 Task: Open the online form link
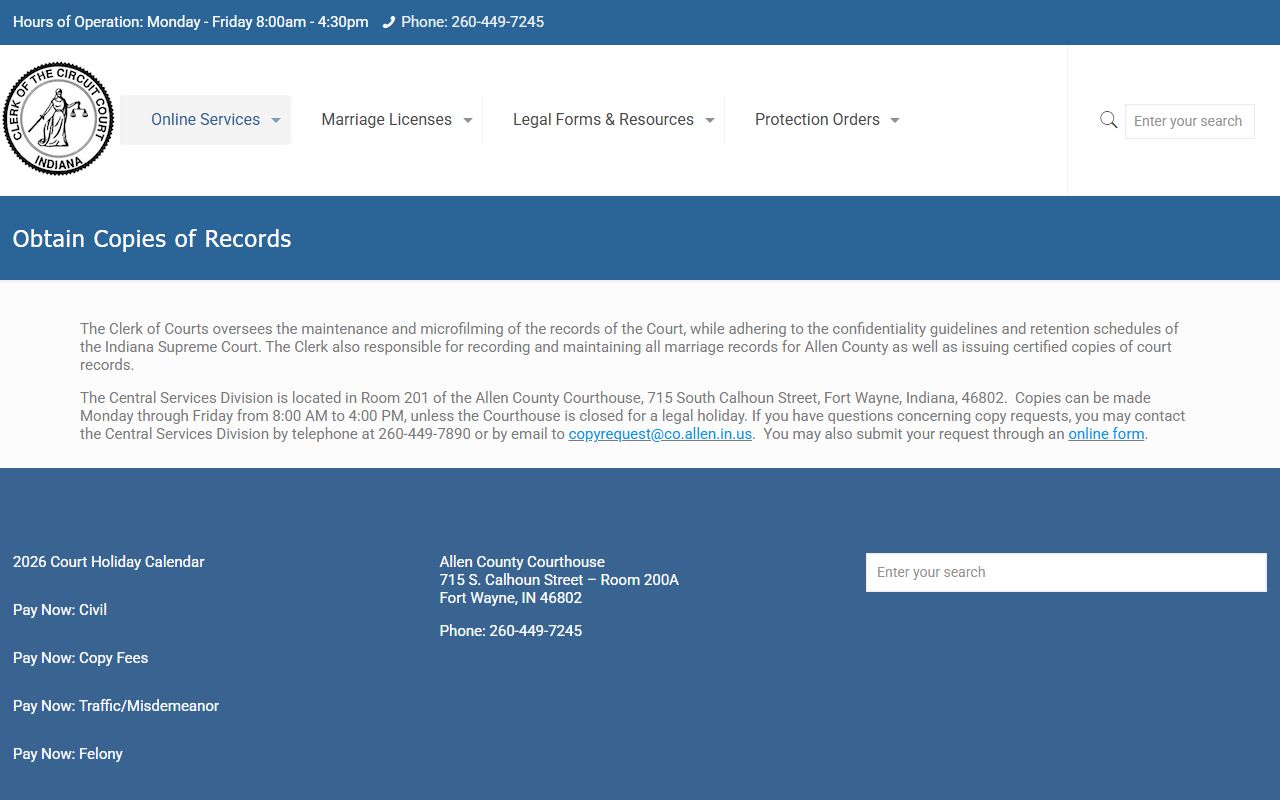coord(1106,434)
